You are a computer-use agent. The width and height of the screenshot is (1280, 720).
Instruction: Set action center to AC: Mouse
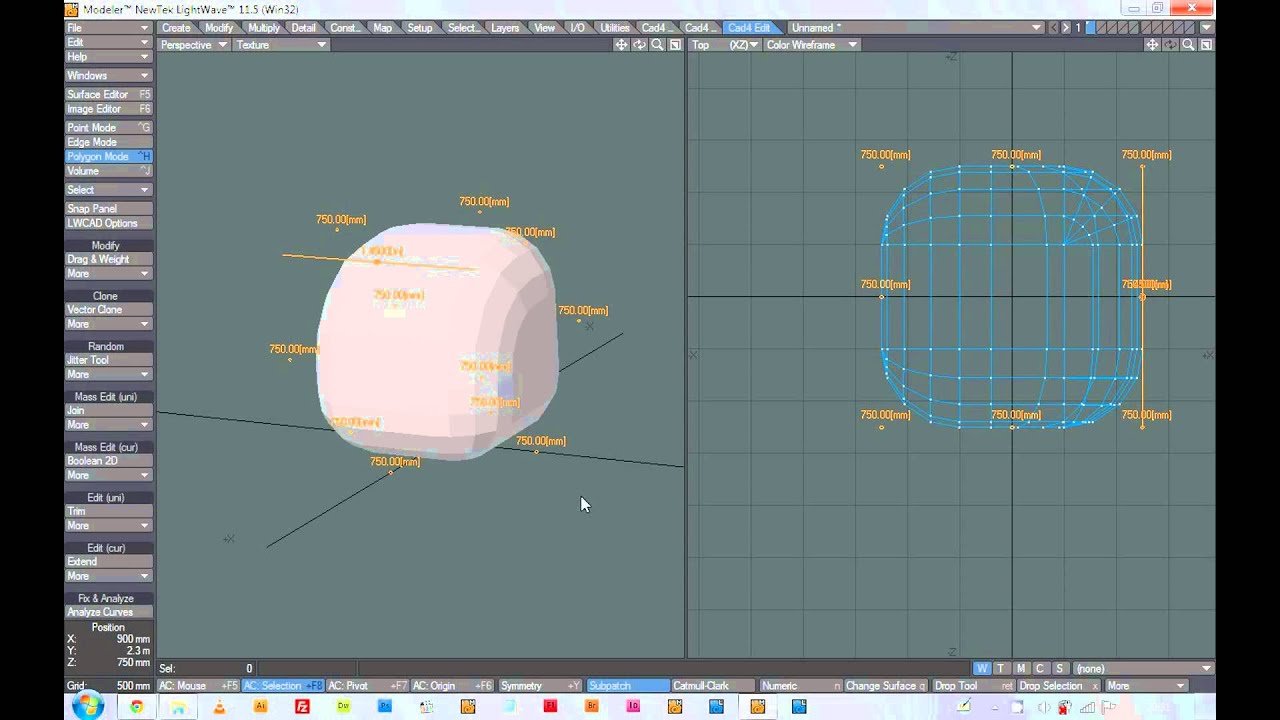point(198,686)
